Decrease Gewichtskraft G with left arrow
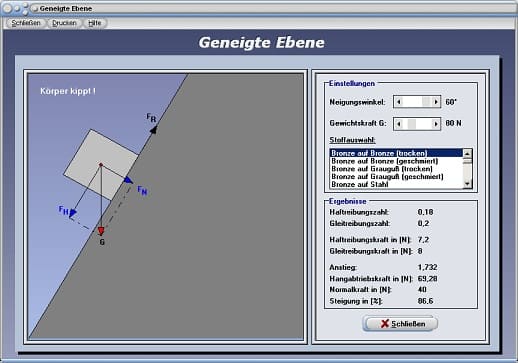 399,124
